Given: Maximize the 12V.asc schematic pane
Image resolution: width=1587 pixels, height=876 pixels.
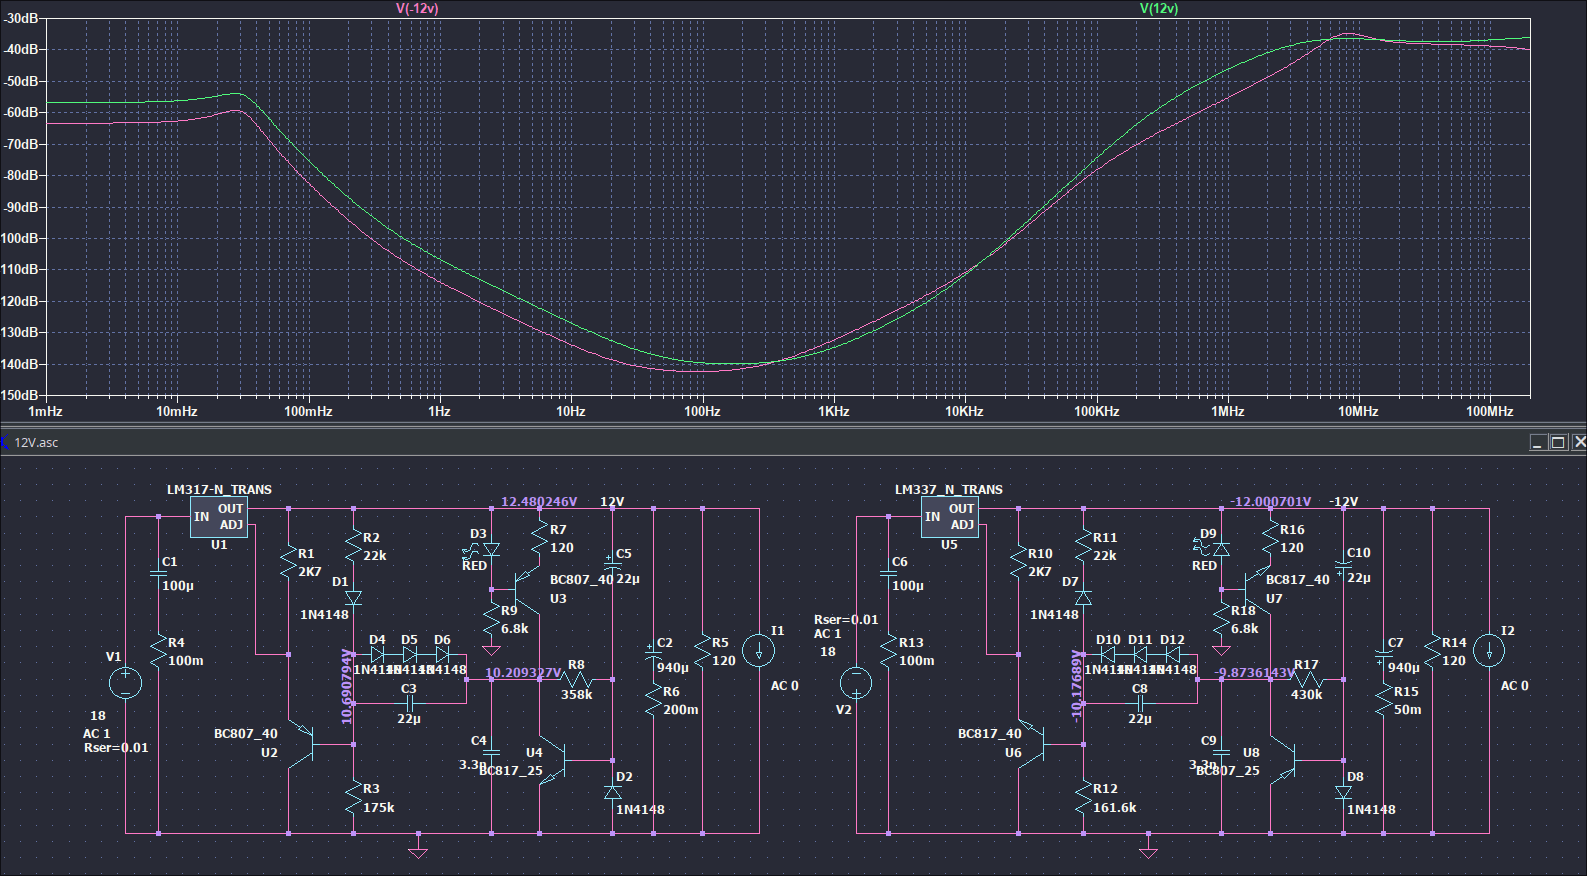Looking at the screenshot, I should pos(1558,442).
